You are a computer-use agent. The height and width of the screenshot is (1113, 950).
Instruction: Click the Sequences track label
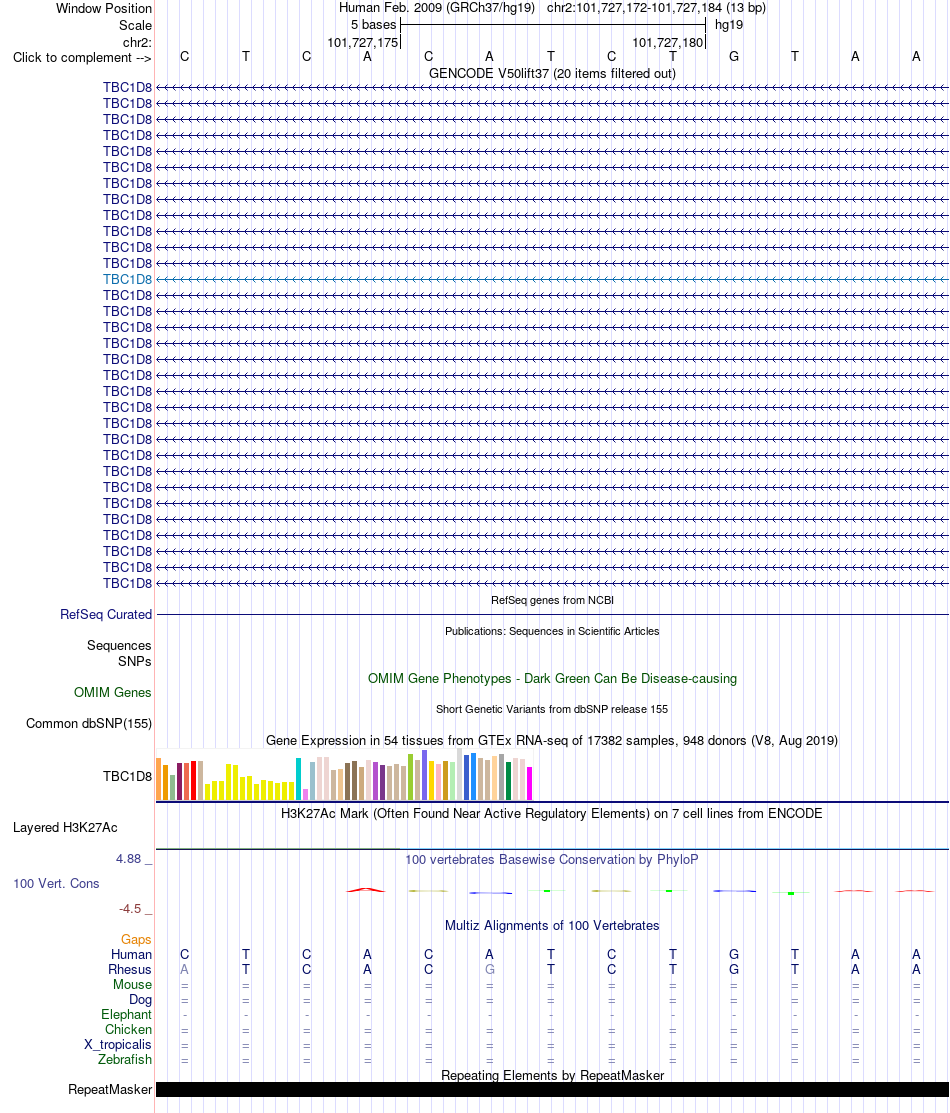point(119,646)
